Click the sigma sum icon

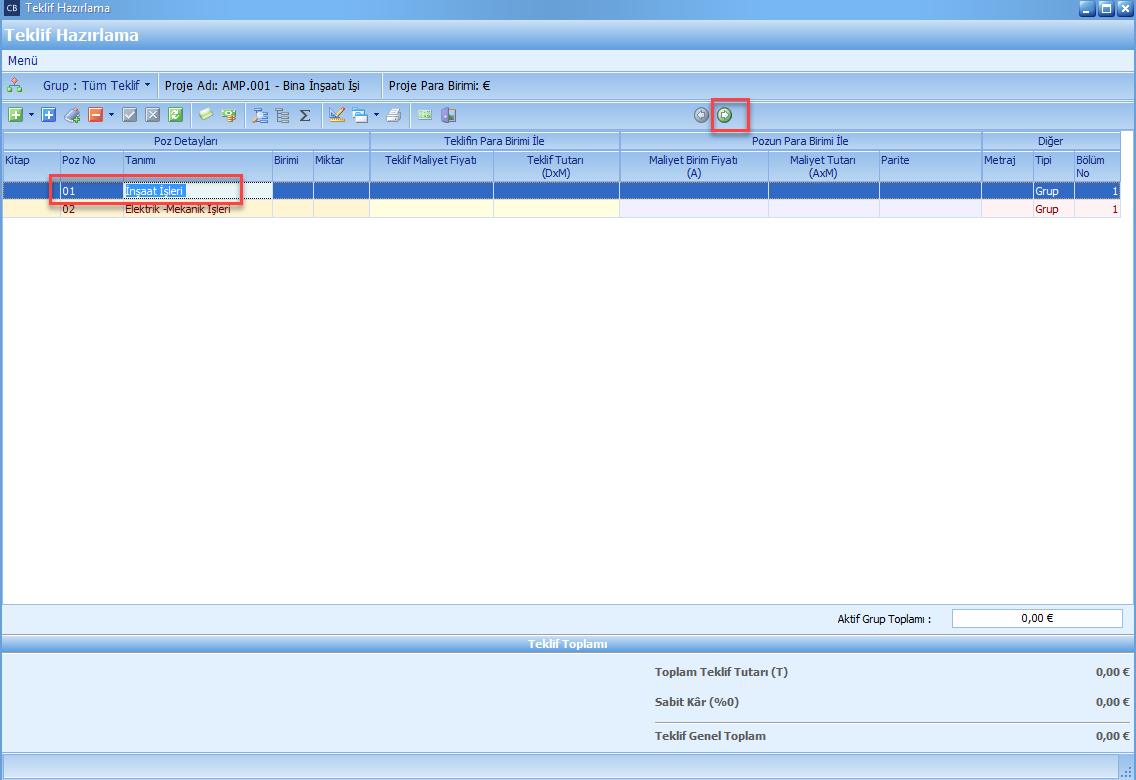point(305,115)
